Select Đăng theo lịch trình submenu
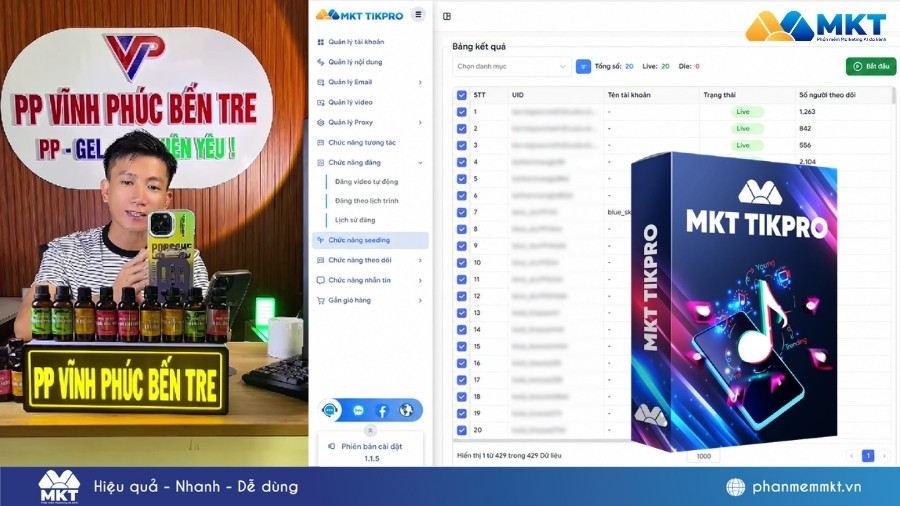This screenshot has height=506, width=900. coord(366,201)
